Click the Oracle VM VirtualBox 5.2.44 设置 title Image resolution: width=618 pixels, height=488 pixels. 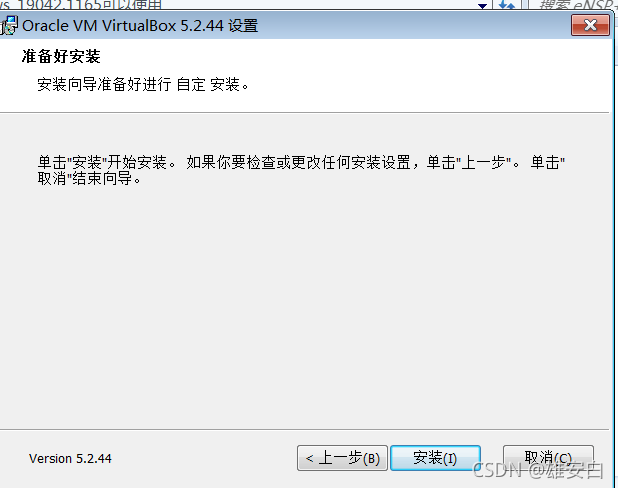[x=140, y=26]
